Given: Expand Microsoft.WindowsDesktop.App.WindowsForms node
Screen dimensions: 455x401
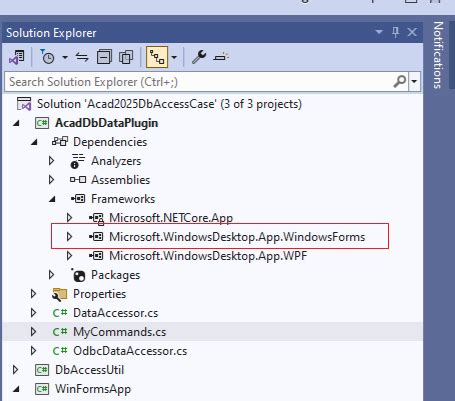Looking at the screenshot, I should point(69,237).
